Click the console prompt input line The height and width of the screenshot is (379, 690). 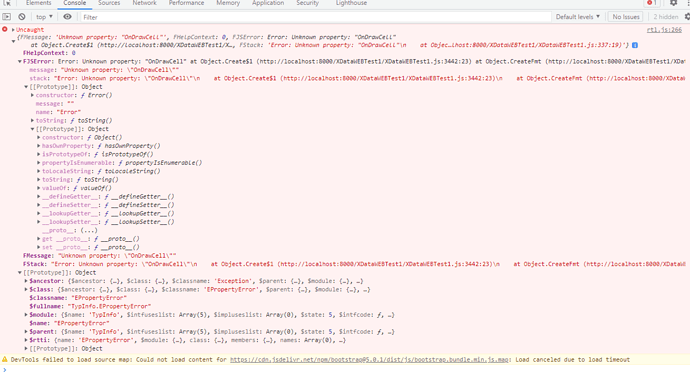pyautogui.click(x=345, y=370)
